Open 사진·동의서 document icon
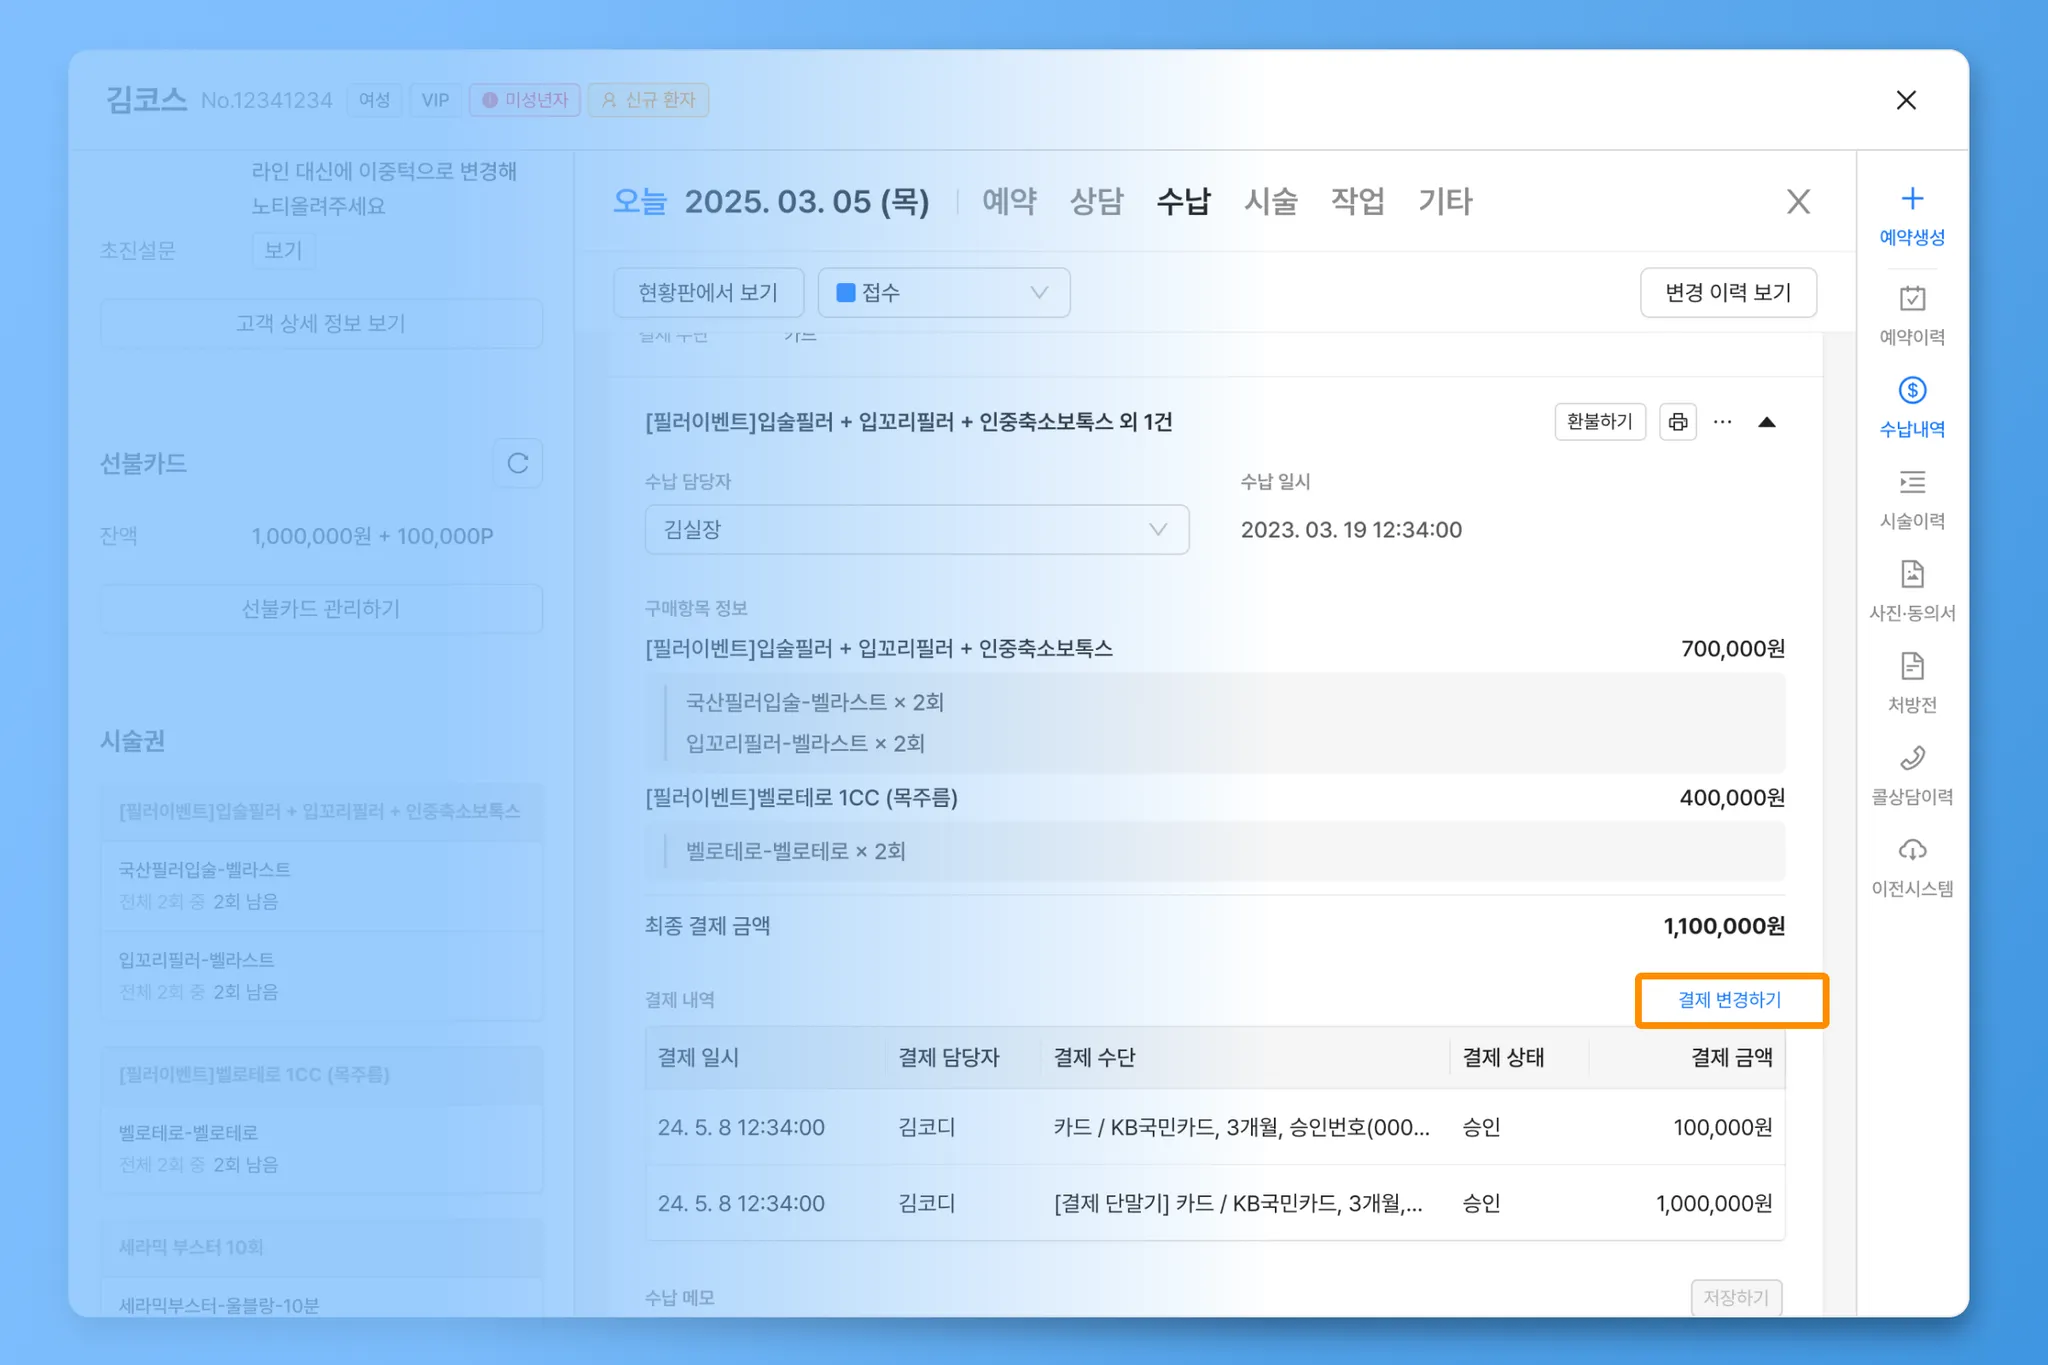The height and width of the screenshot is (1365, 2048). point(1911,575)
